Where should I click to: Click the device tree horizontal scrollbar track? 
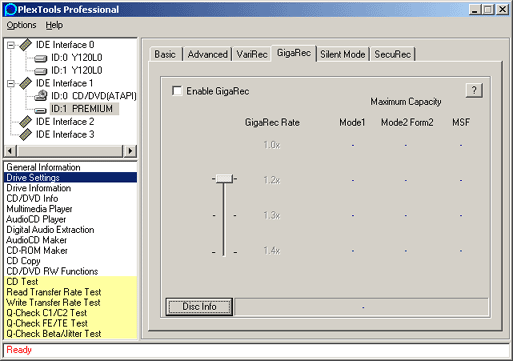pyautogui.click(x=70, y=151)
